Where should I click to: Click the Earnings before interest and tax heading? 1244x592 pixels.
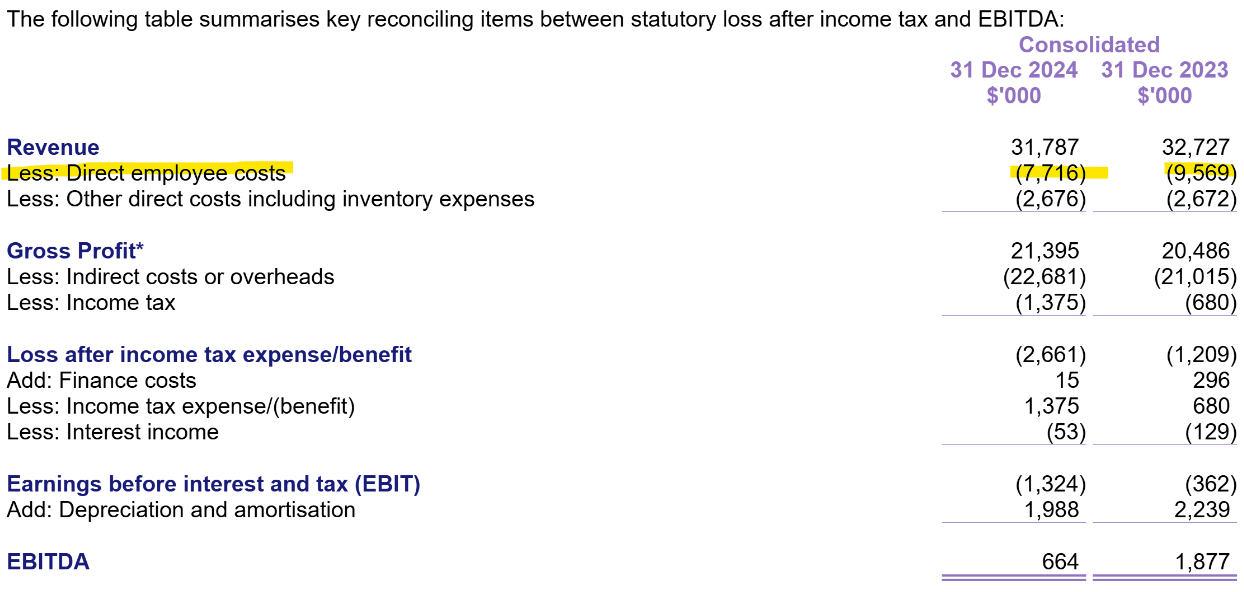tap(213, 485)
